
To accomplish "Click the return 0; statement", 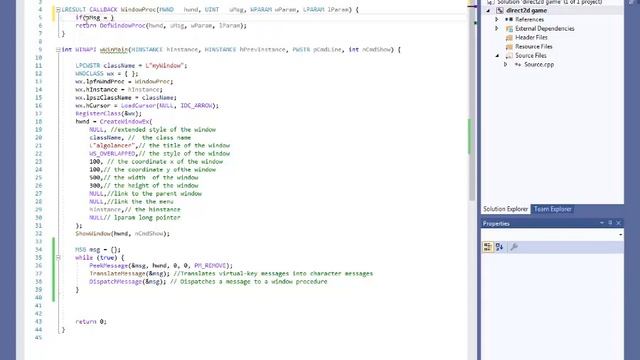I will pos(91,322).
